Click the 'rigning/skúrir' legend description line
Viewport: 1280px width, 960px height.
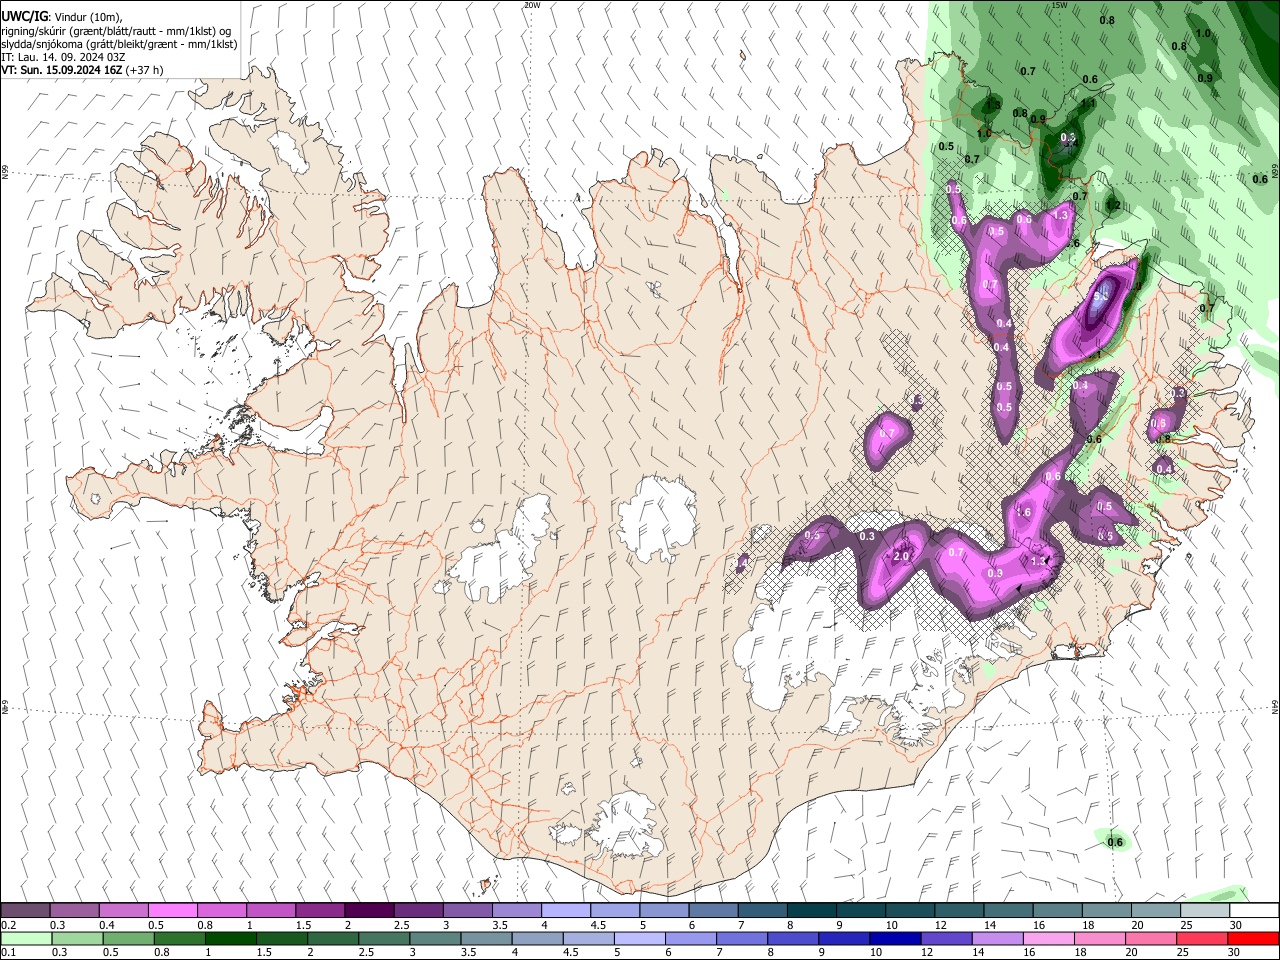pos(117,31)
